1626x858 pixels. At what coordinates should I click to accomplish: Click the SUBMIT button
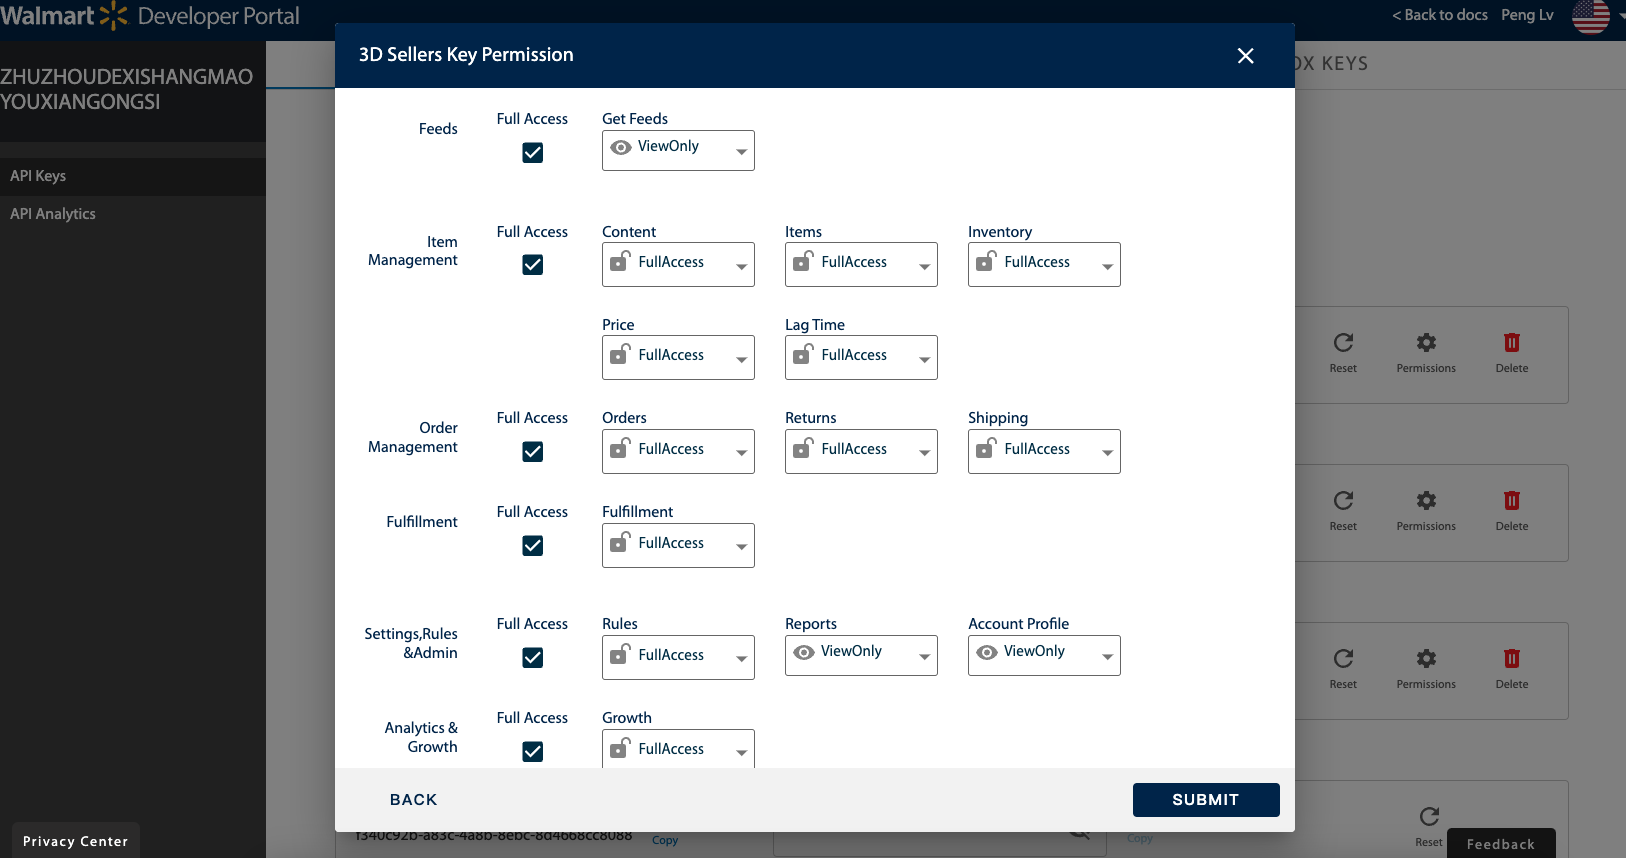(1206, 800)
